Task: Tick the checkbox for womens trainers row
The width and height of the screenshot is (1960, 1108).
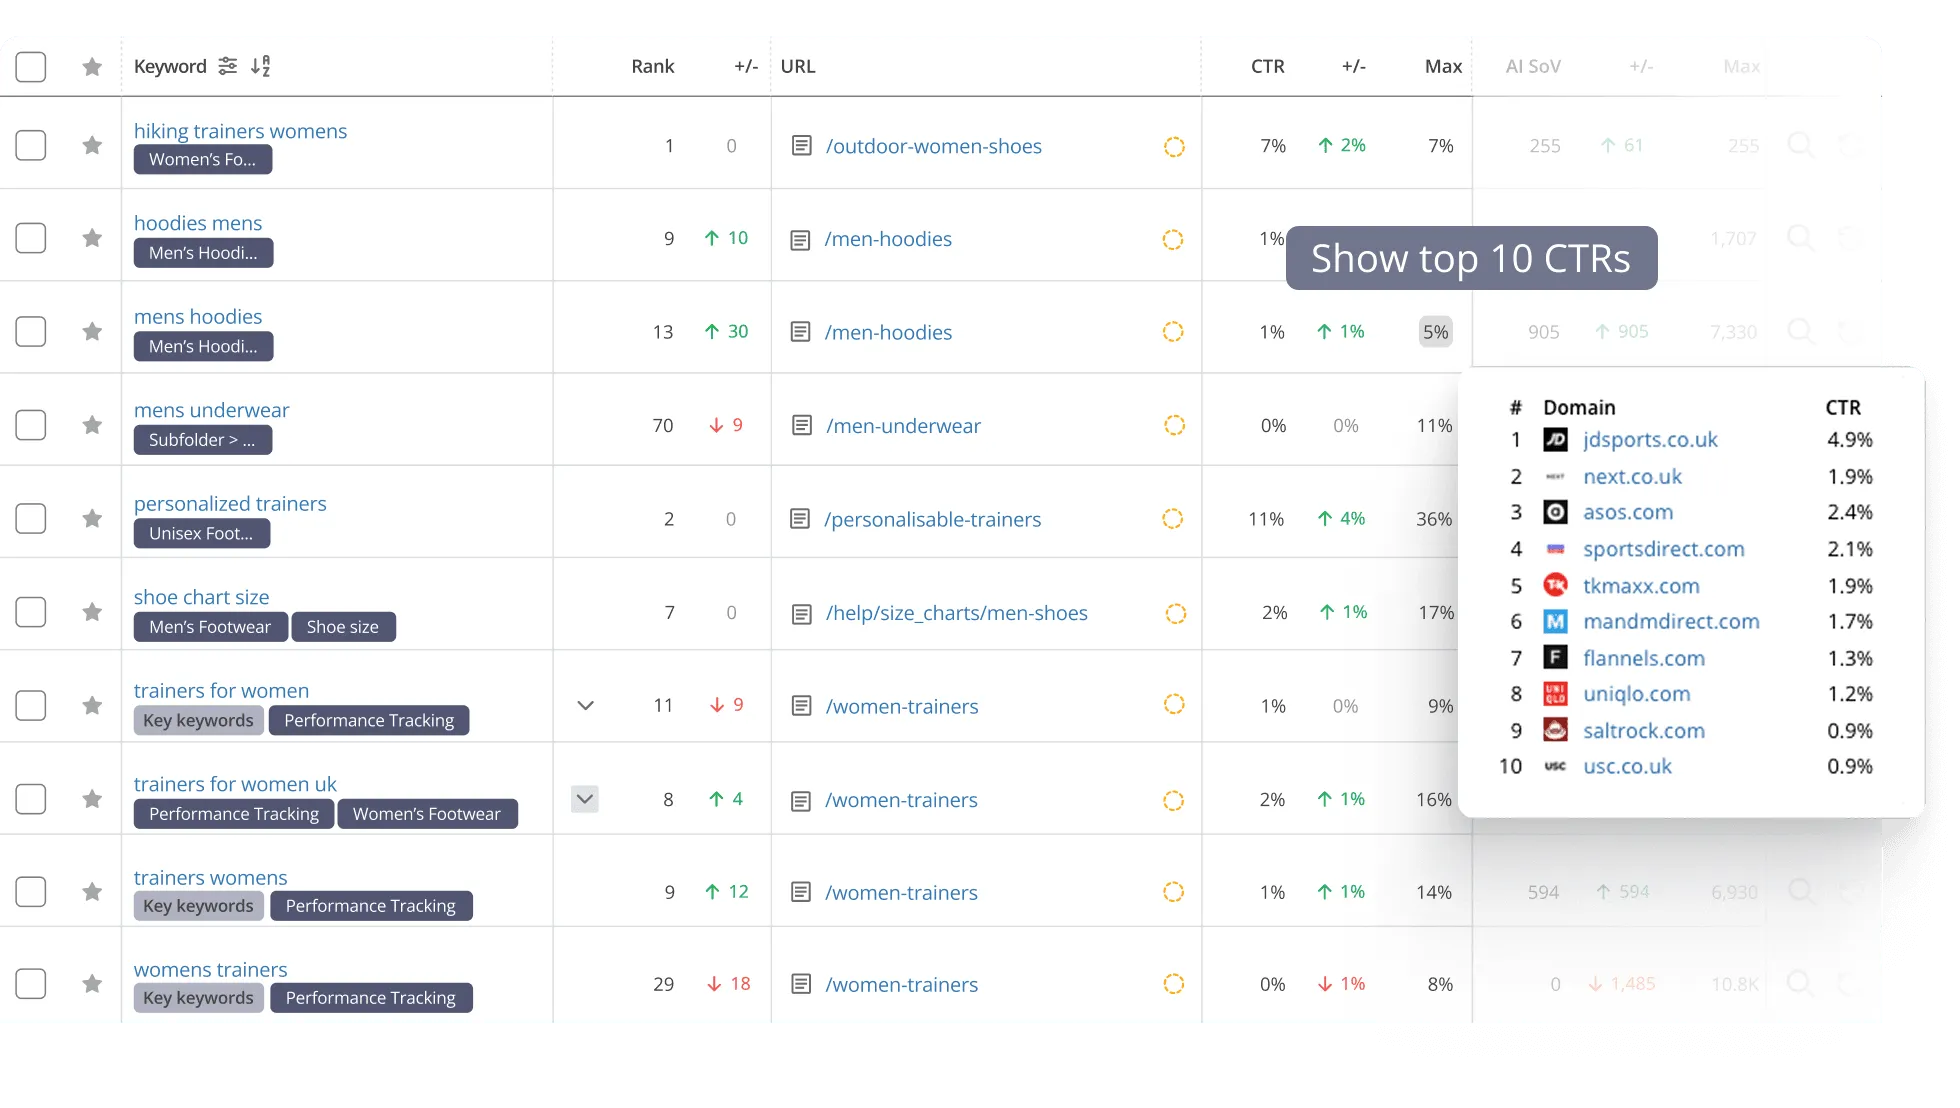Action: point(31,984)
